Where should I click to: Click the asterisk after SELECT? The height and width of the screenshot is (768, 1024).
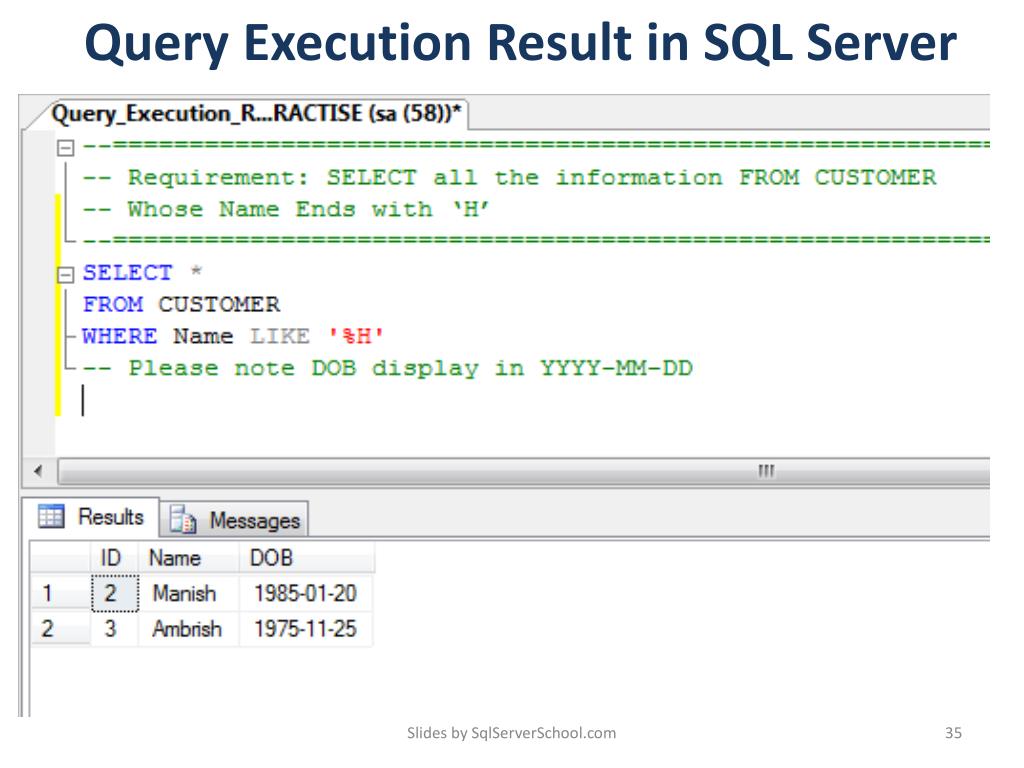click(196, 271)
